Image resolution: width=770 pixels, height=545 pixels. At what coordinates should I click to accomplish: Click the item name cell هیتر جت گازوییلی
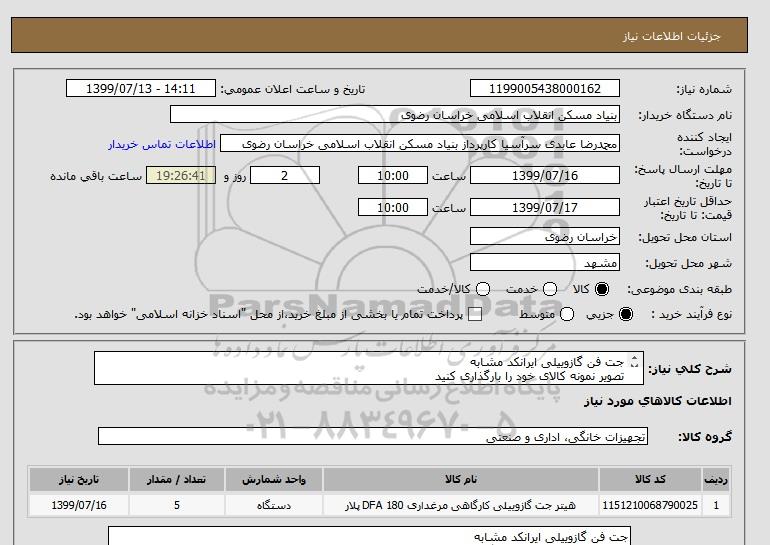pos(461,505)
